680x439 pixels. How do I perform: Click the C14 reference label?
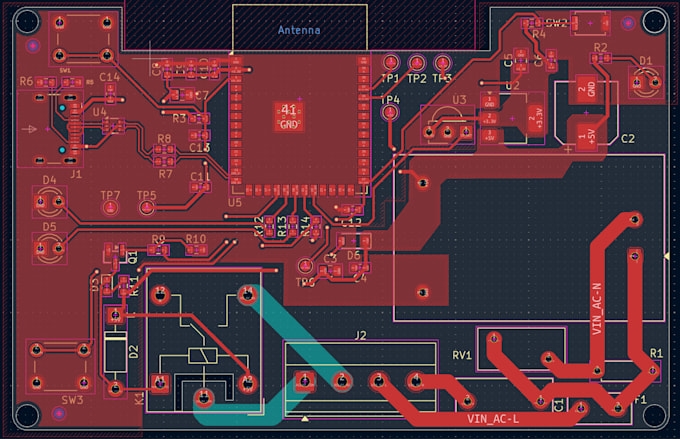pyautogui.click(x=109, y=77)
